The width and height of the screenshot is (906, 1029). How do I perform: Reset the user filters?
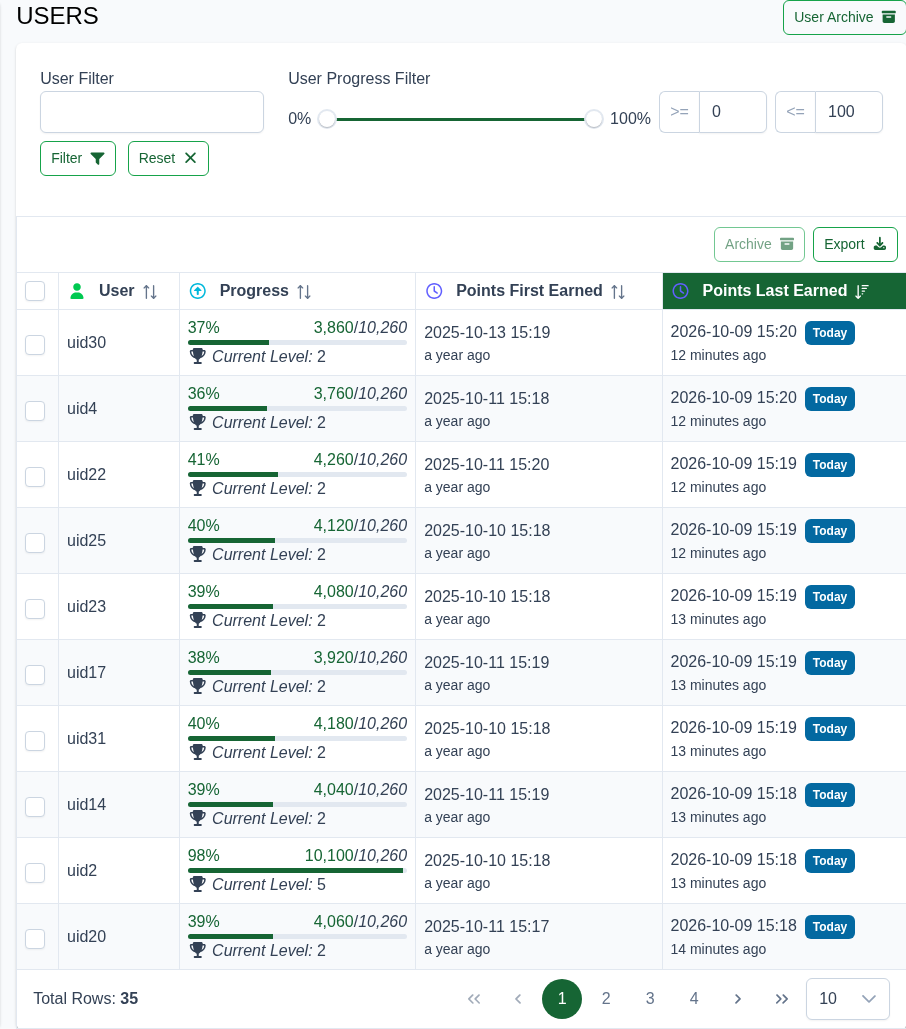pos(168,158)
